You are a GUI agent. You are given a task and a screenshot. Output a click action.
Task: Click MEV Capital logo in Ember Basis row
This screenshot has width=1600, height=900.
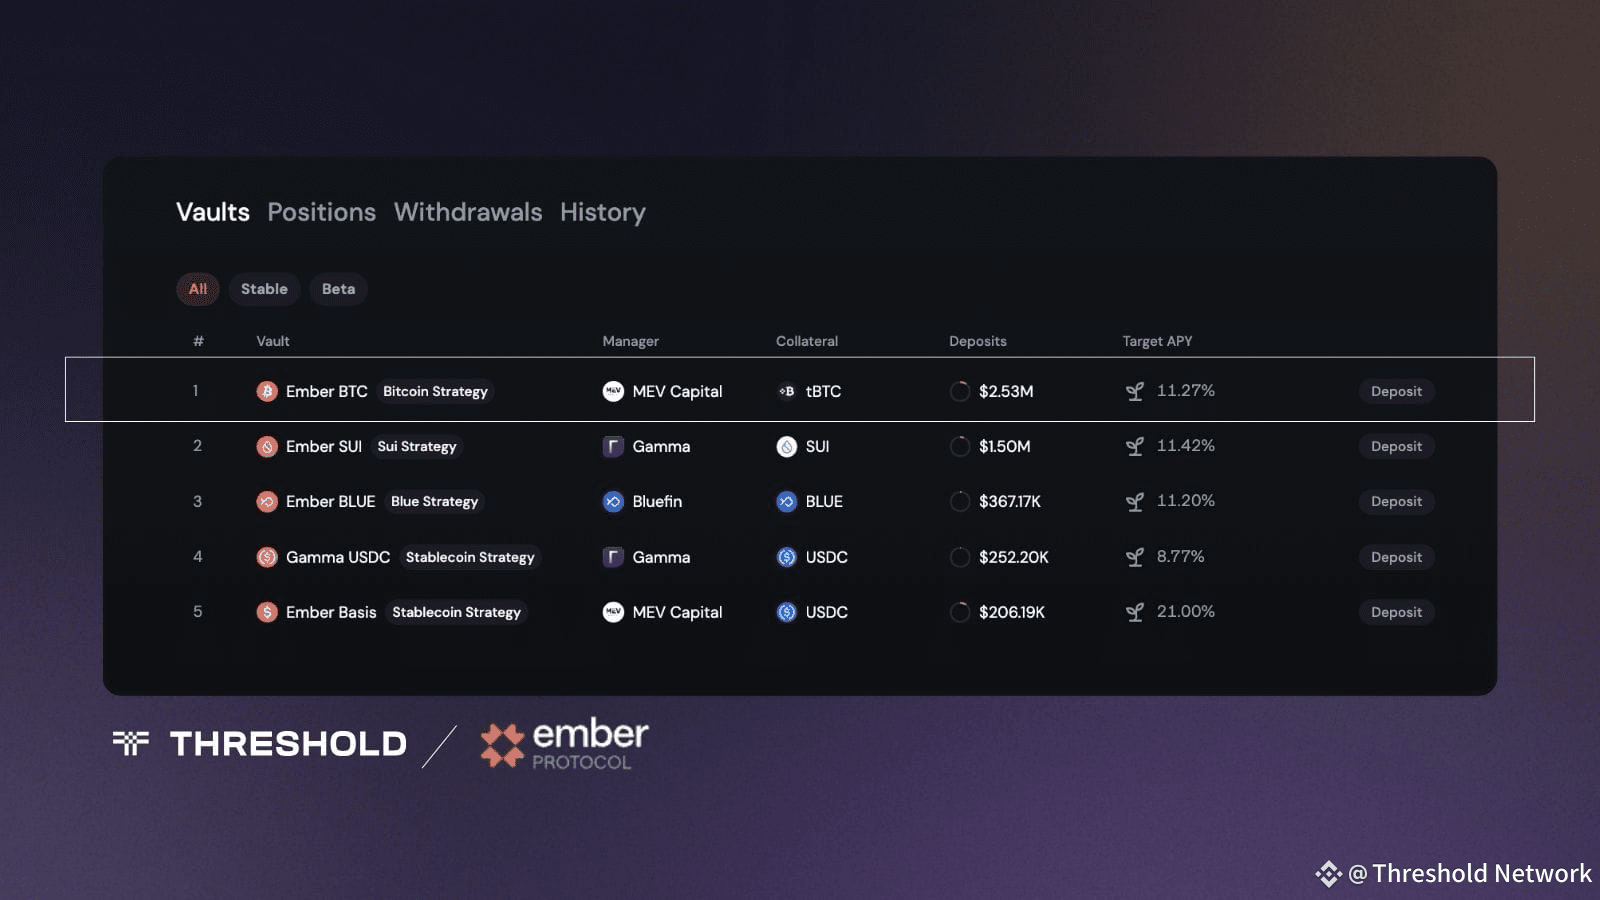pos(613,612)
